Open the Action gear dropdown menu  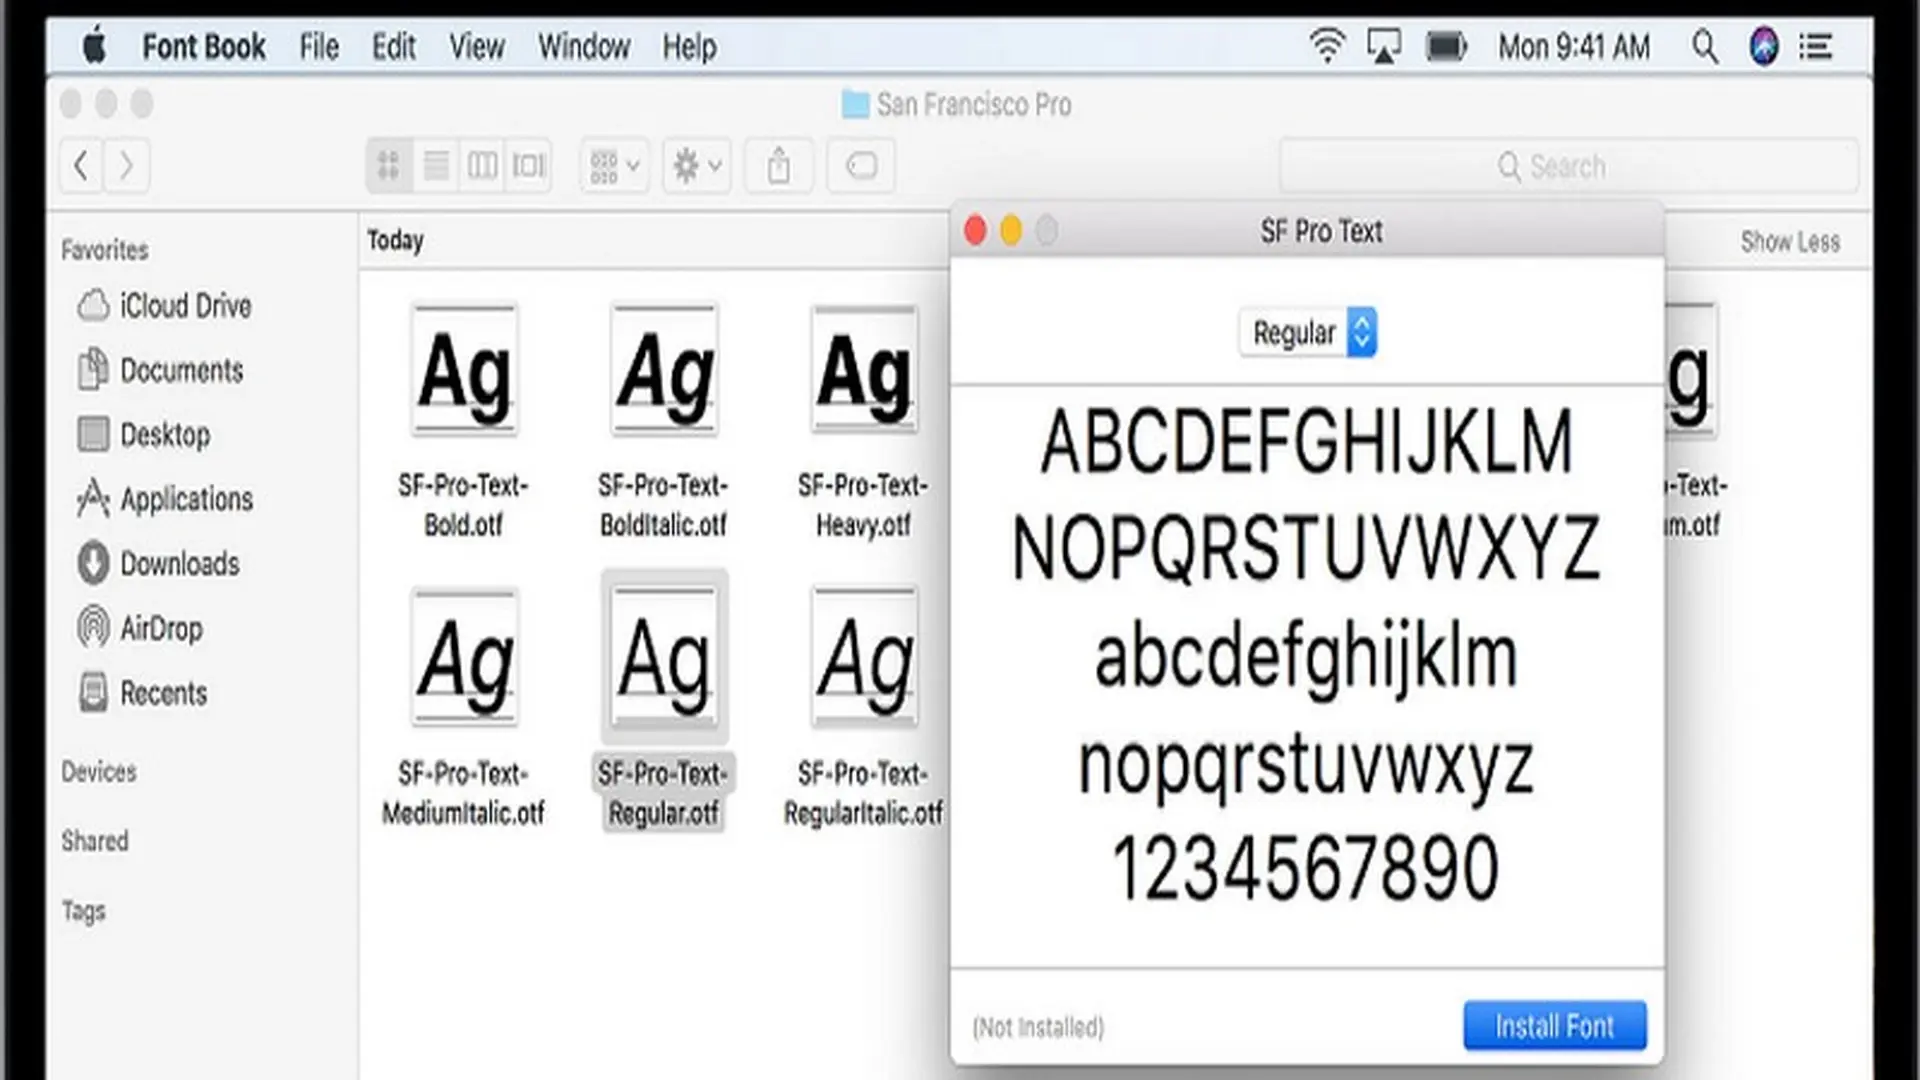[x=697, y=165]
